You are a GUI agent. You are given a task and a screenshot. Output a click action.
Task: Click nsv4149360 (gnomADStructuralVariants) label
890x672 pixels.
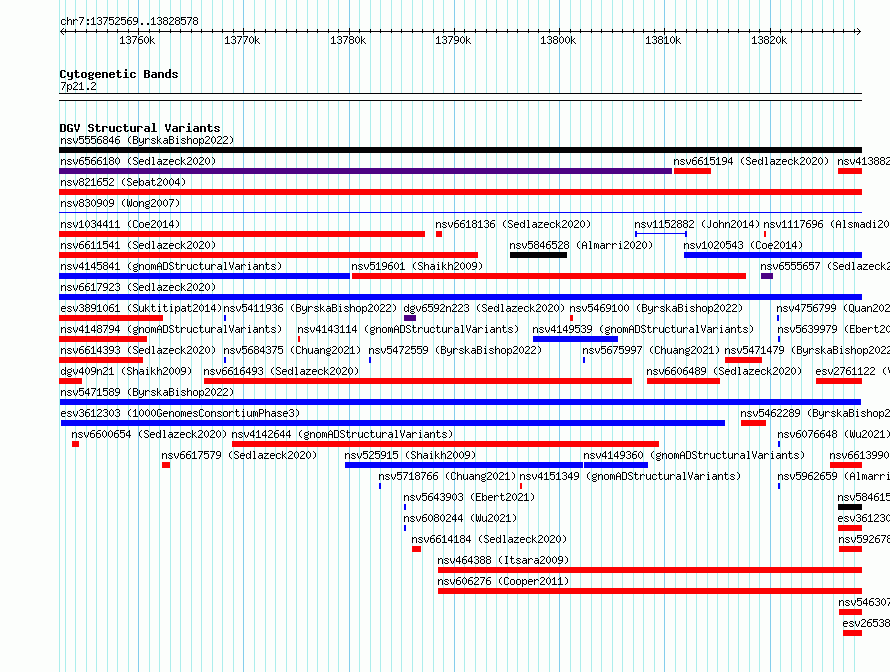694,455
